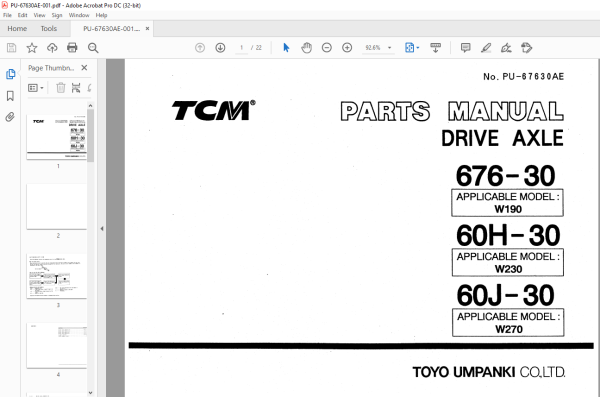This screenshot has height=397, width=600.
Task: Select the Hand pan tool
Action: click(x=307, y=47)
